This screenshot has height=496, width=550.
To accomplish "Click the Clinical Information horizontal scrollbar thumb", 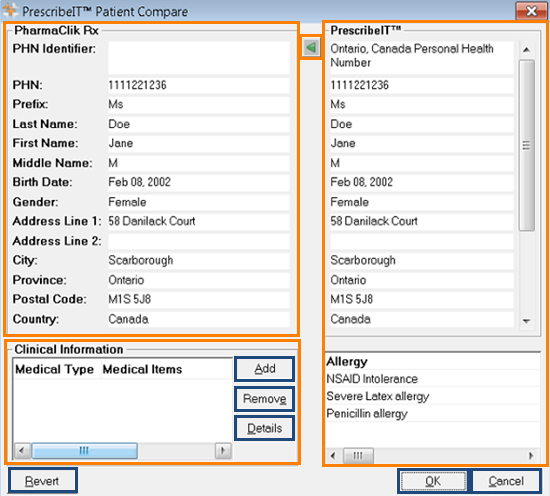I will 84,450.
